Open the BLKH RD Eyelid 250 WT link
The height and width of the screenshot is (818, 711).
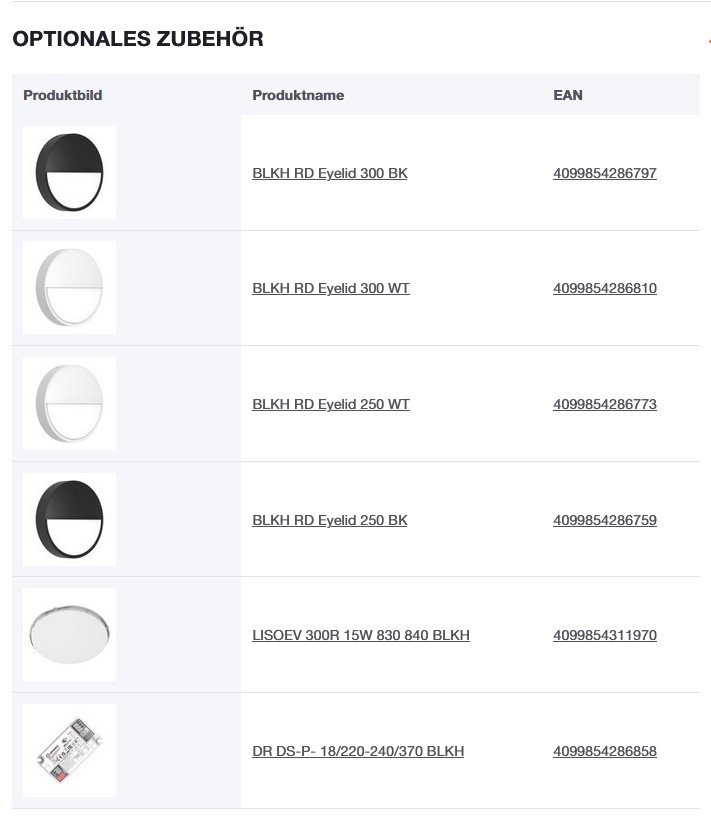coord(331,404)
